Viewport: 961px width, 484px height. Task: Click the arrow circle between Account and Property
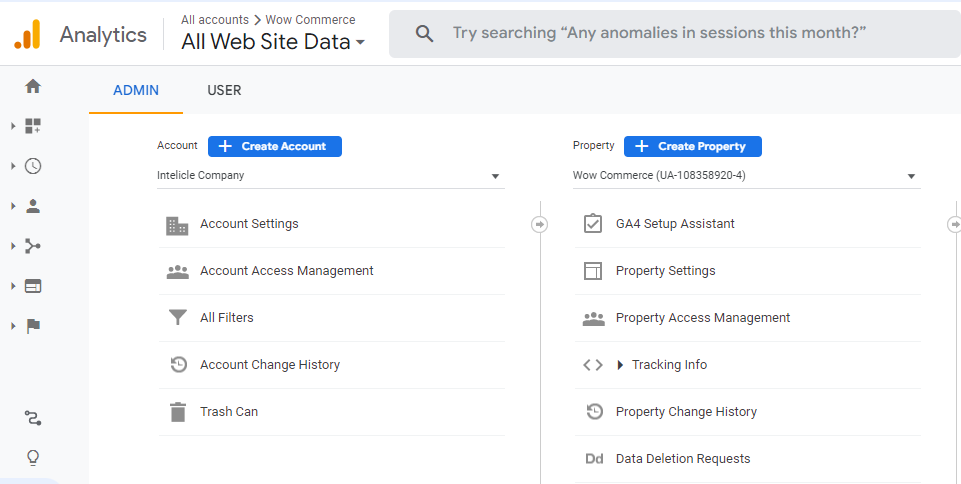(x=539, y=225)
